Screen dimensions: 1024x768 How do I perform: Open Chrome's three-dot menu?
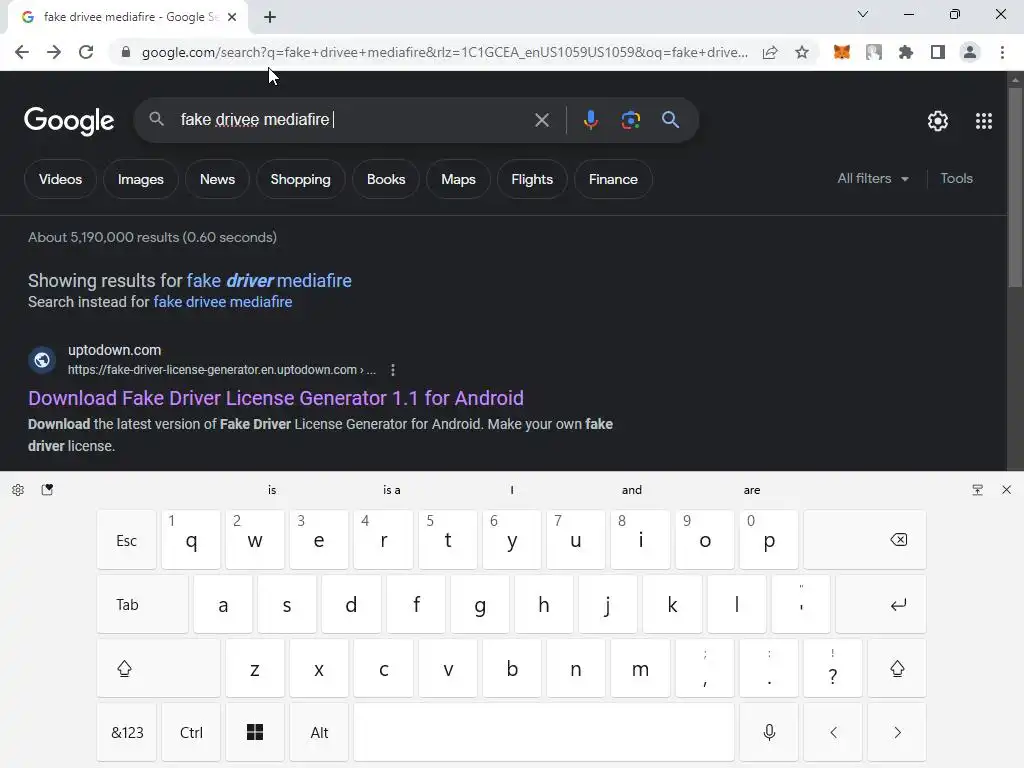point(1002,52)
